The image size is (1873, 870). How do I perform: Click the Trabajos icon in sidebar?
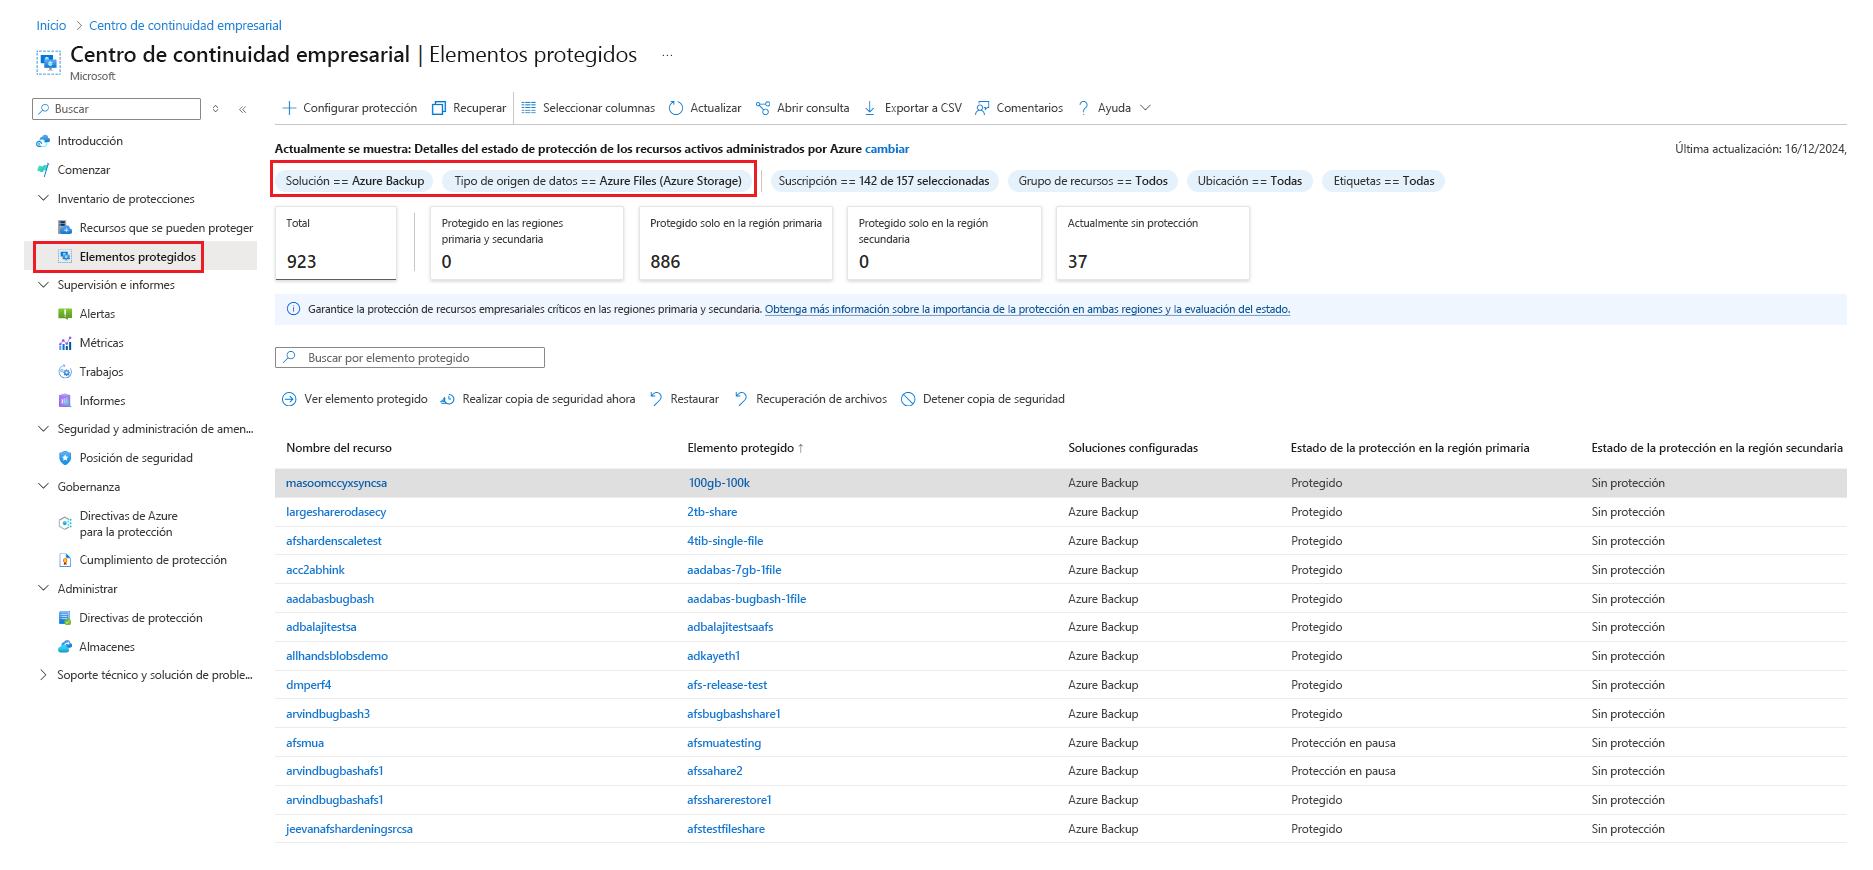(65, 372)
